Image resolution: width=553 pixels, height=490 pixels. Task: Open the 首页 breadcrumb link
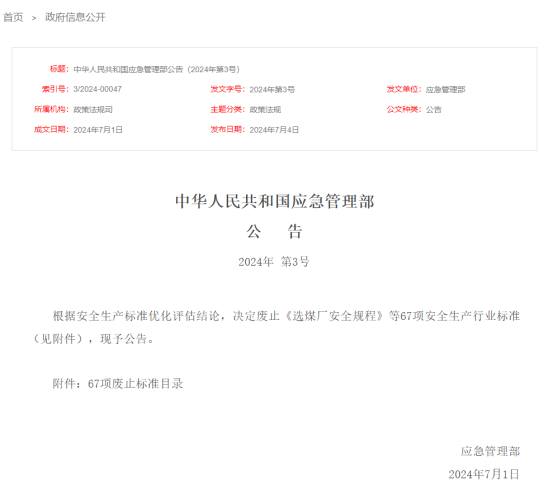13,17
